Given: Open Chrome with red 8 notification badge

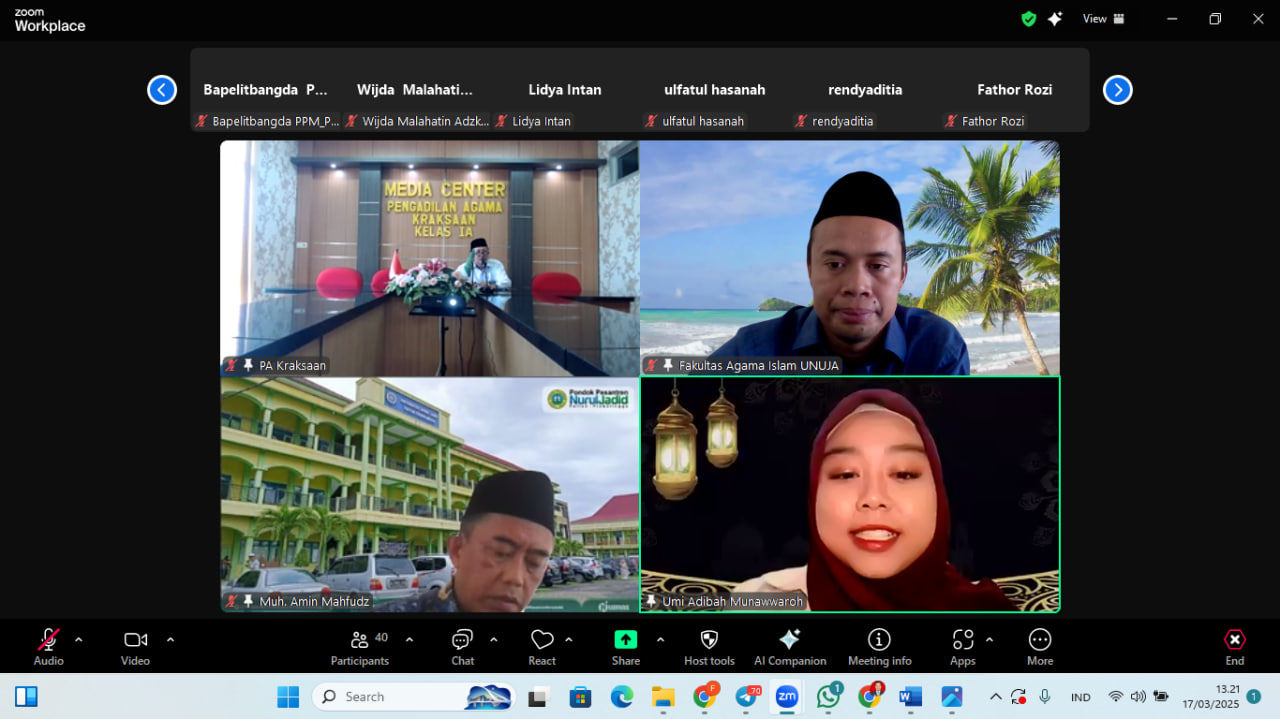Looking at the screenshot, I should tap(870, 697).
